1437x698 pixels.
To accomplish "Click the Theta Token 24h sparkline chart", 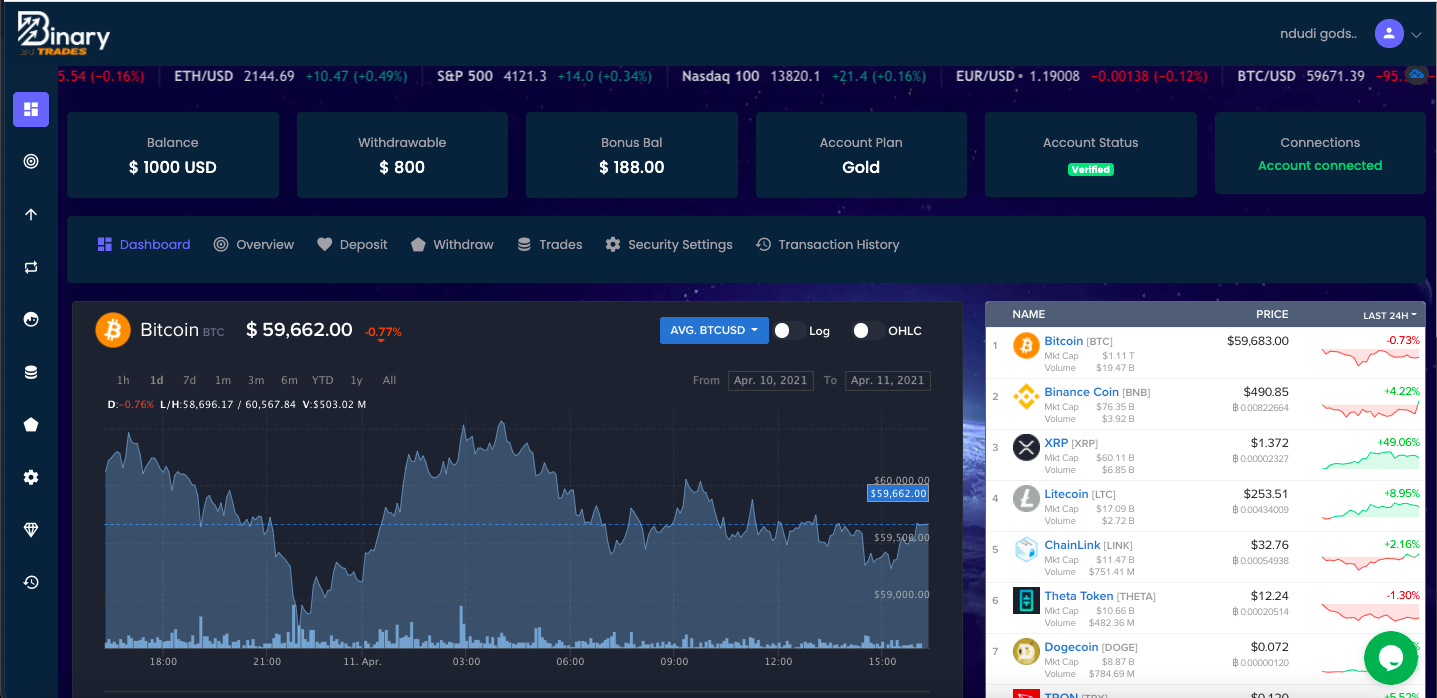I will [x=1370, y=612].
